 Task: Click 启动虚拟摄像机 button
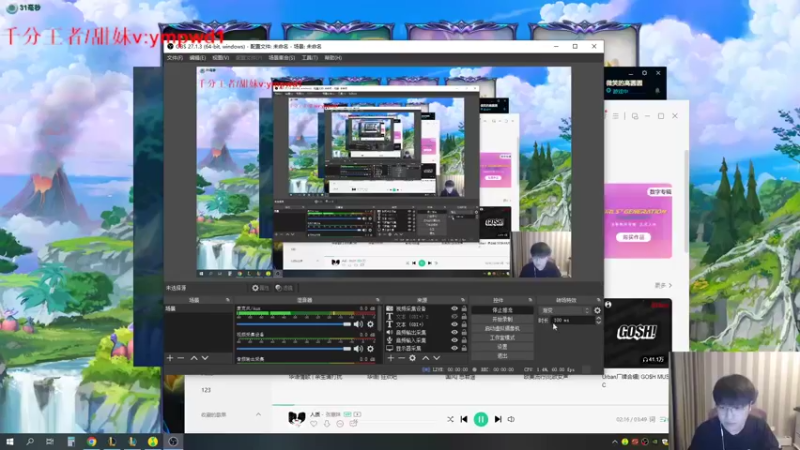[x=503, y=329]
